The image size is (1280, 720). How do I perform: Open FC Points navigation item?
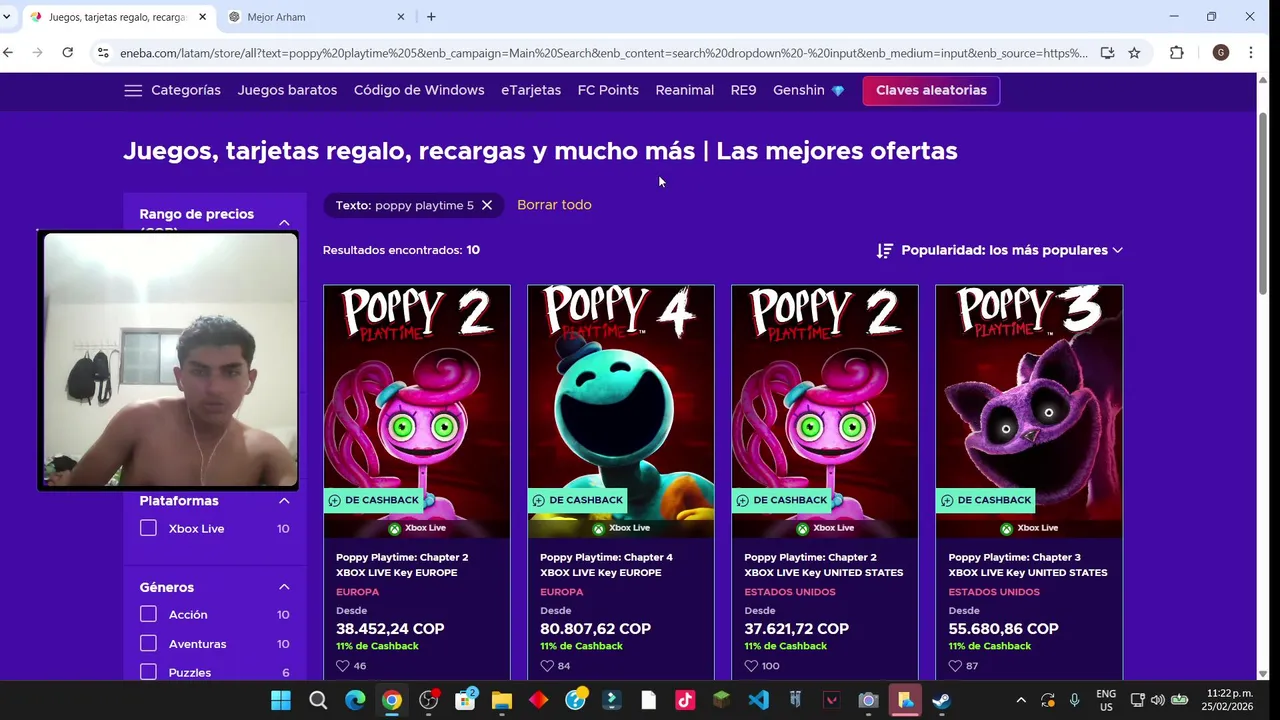[608, 90]
